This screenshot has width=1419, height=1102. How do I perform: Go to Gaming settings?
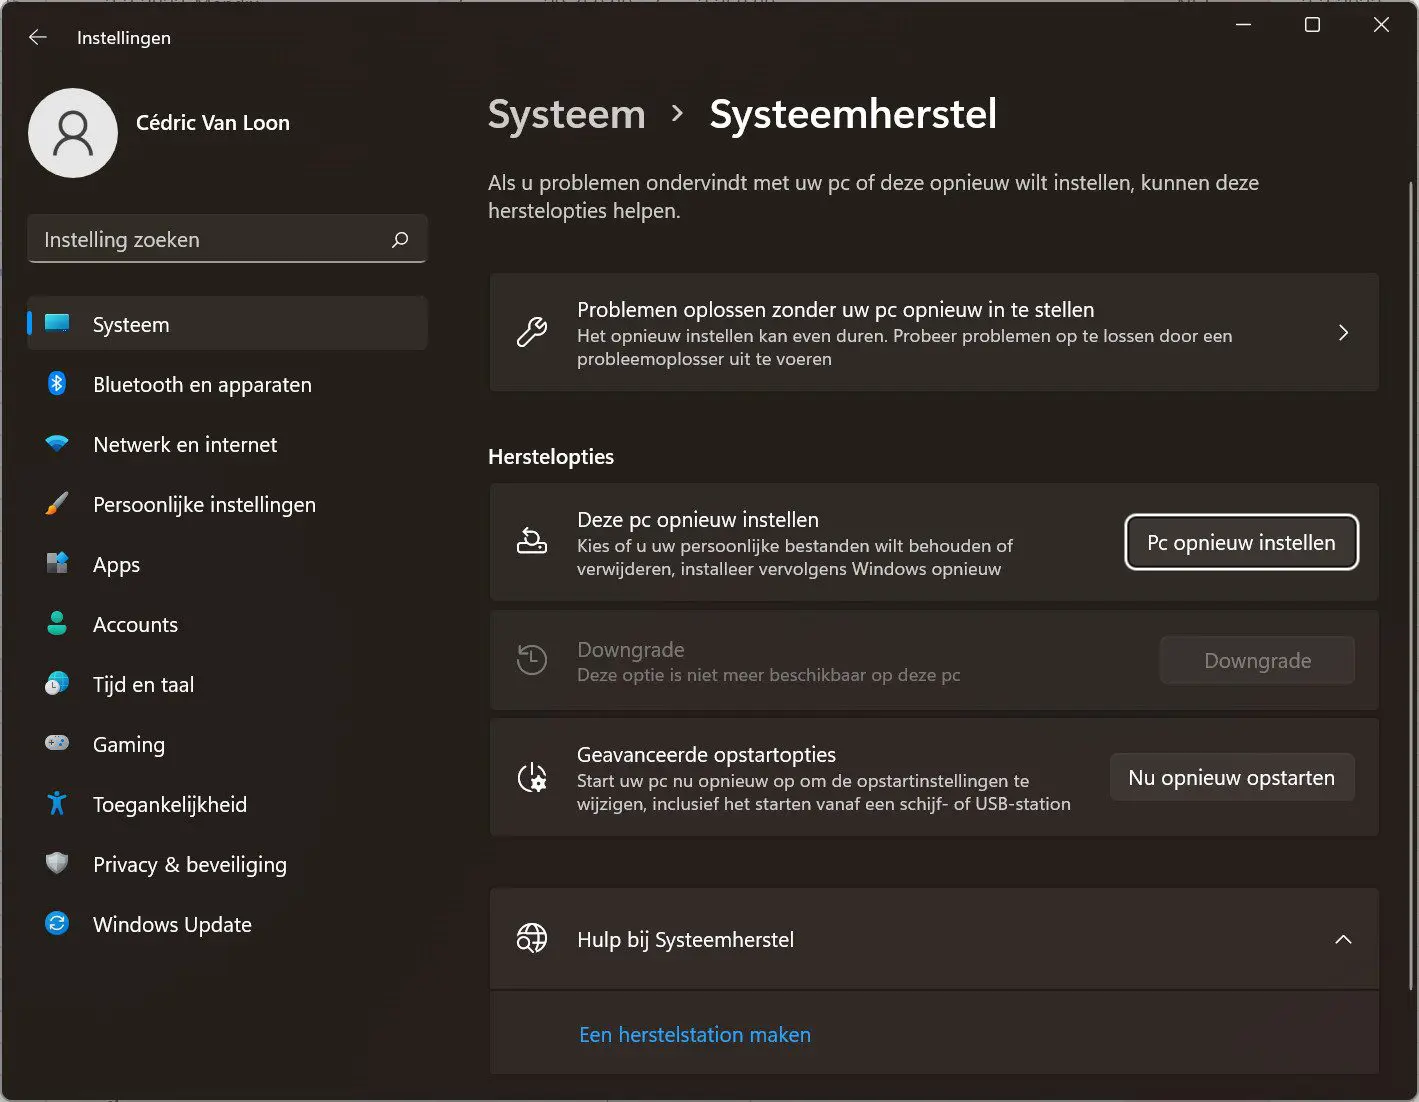coord(228,744)
